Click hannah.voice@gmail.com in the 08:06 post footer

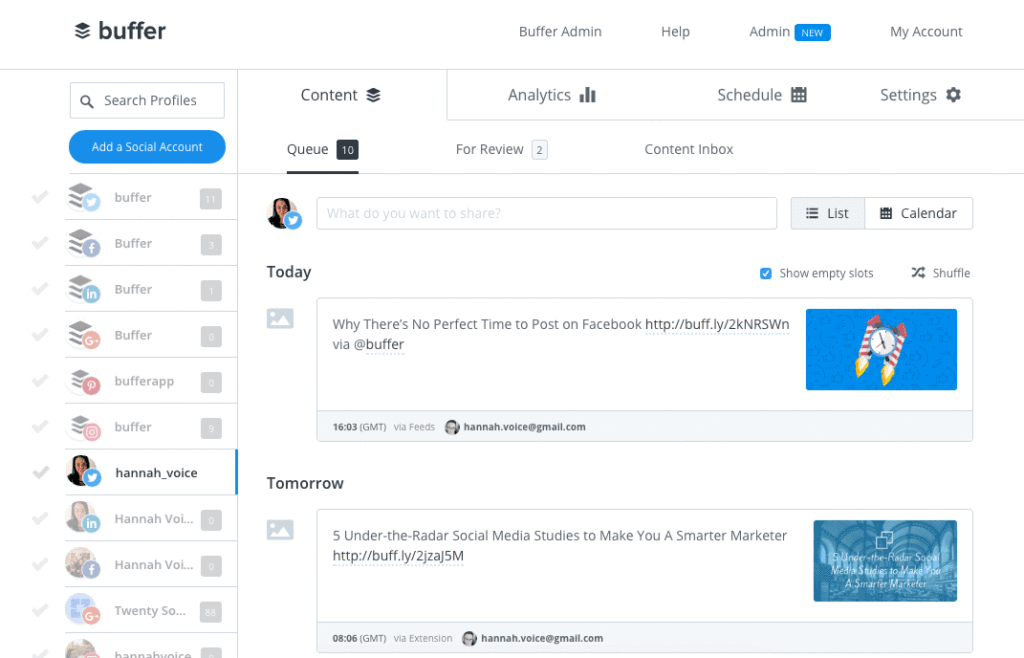point(542,638)
